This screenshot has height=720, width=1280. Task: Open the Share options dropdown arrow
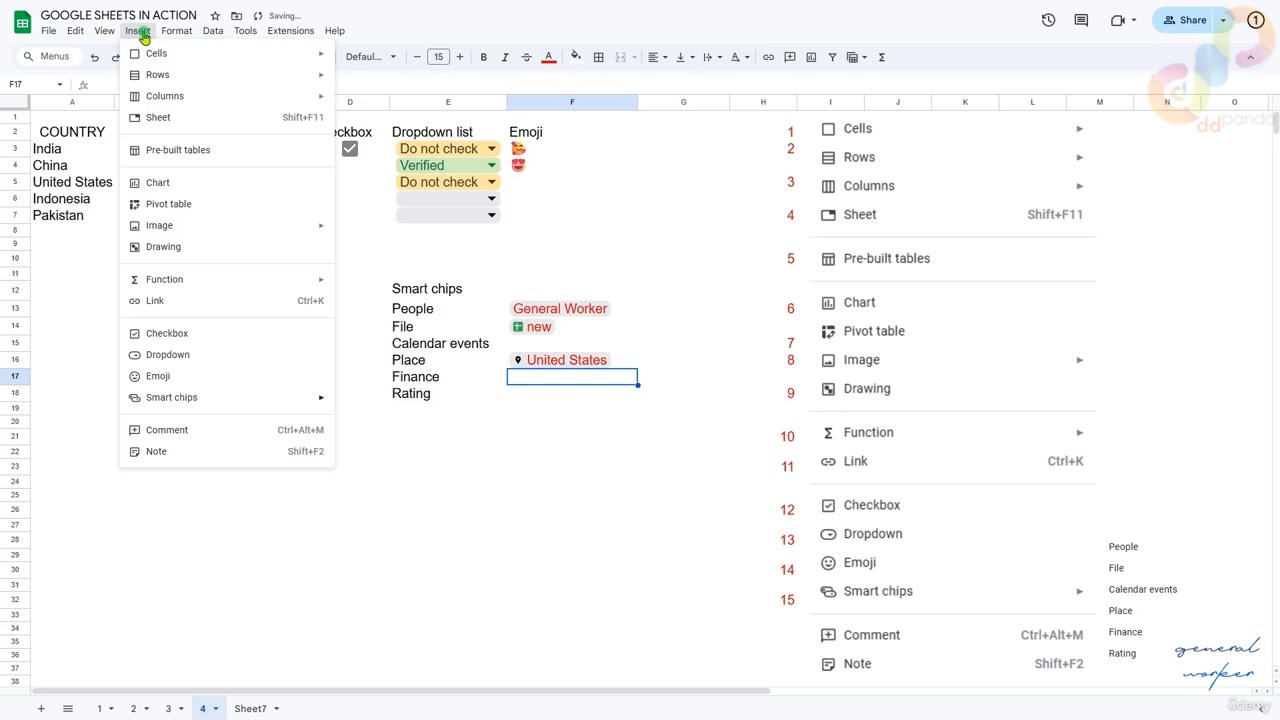click(1223, 20)
